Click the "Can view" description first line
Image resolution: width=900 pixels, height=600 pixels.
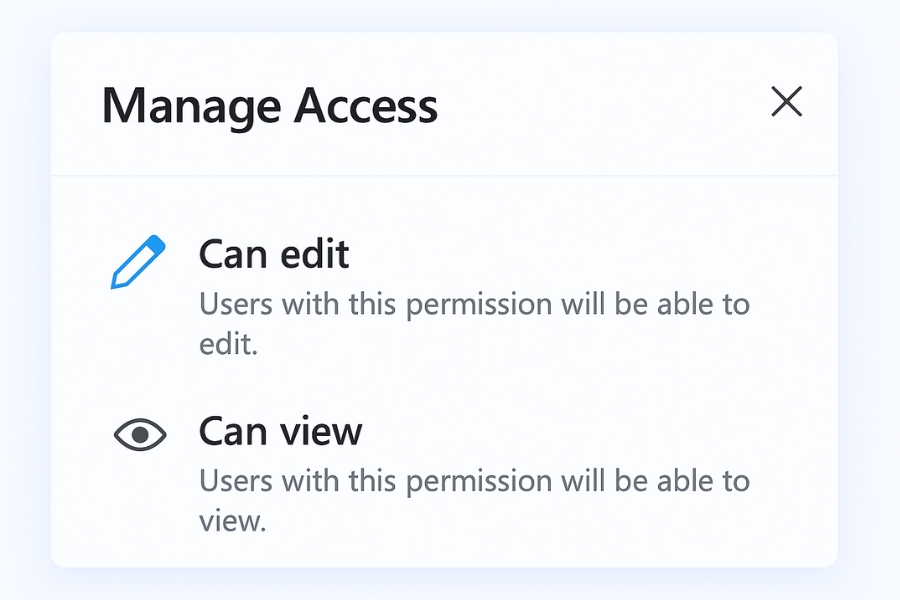click(474, 481)
